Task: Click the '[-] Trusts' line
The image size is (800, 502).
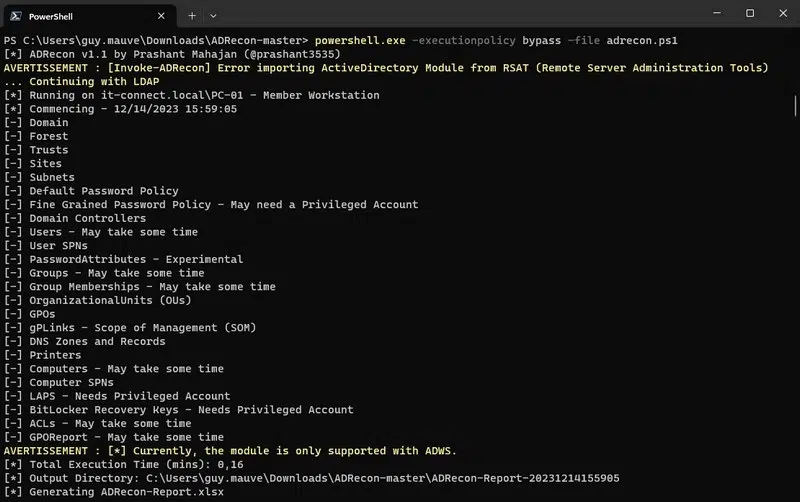Action: [36, 150]
